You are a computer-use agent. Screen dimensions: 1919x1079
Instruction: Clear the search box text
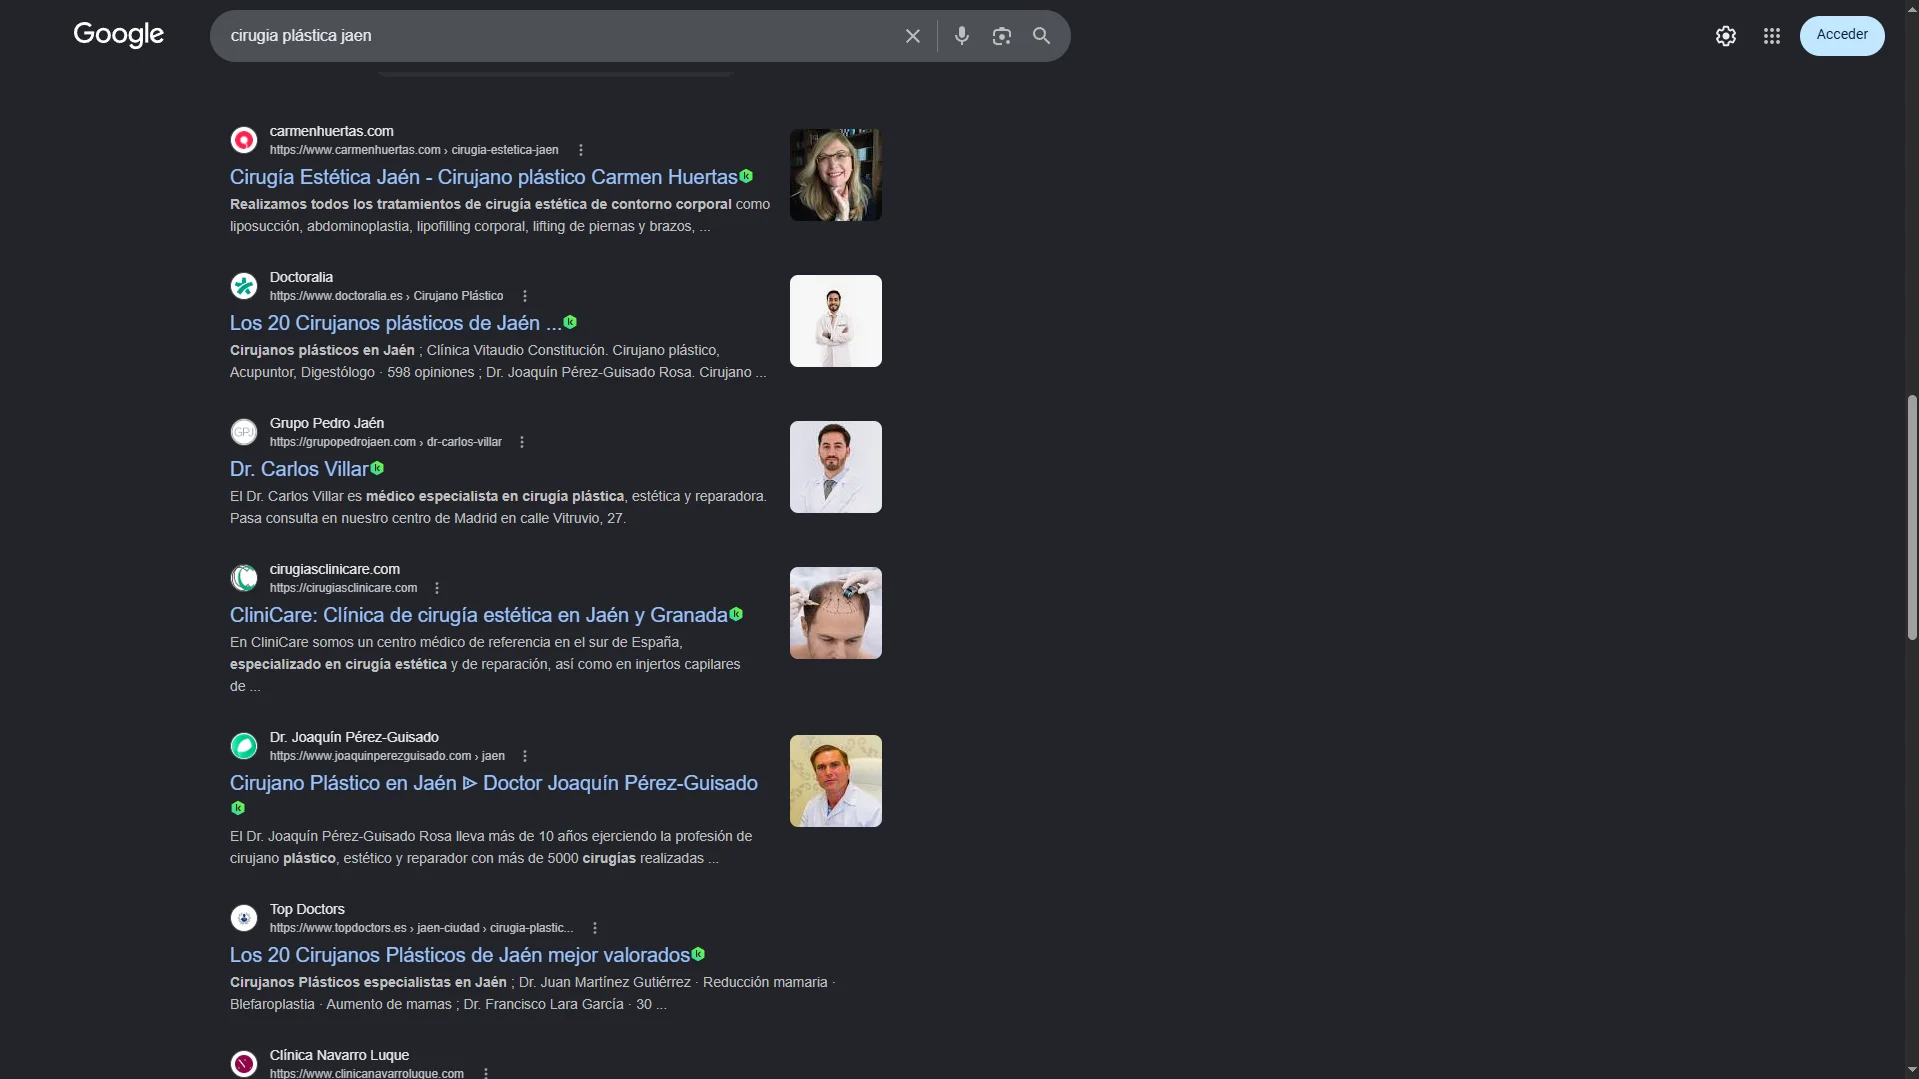[x=912, y=36]
